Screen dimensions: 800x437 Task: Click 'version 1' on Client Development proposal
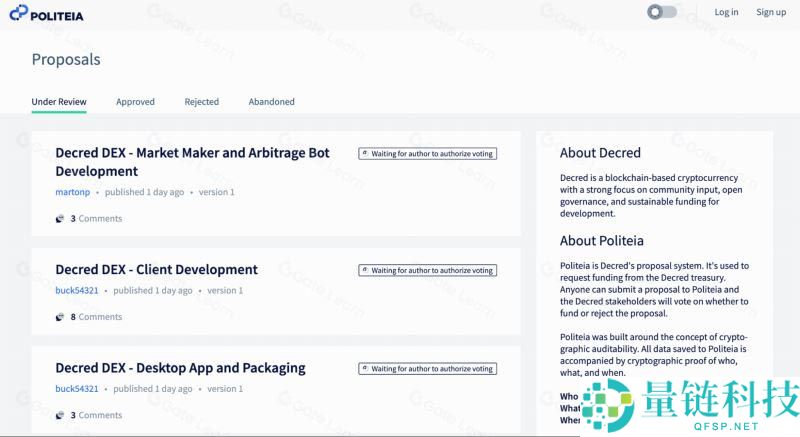pyautogui.click(x=225, y=291)
